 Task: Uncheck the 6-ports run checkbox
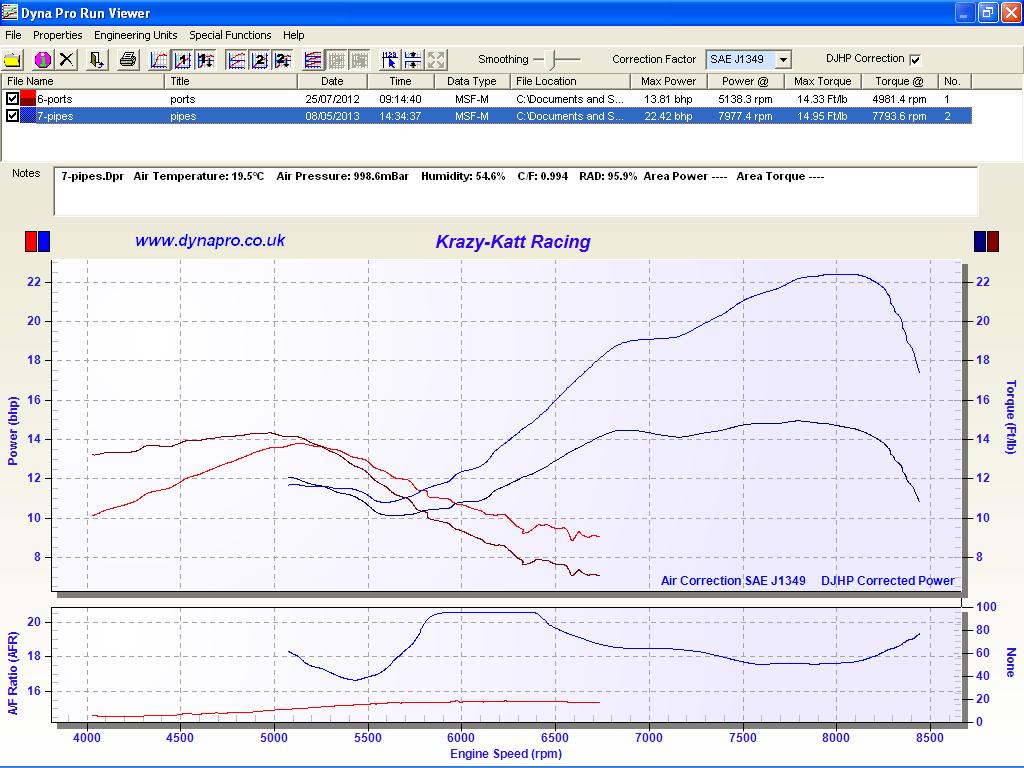click(x=12, y=99)
